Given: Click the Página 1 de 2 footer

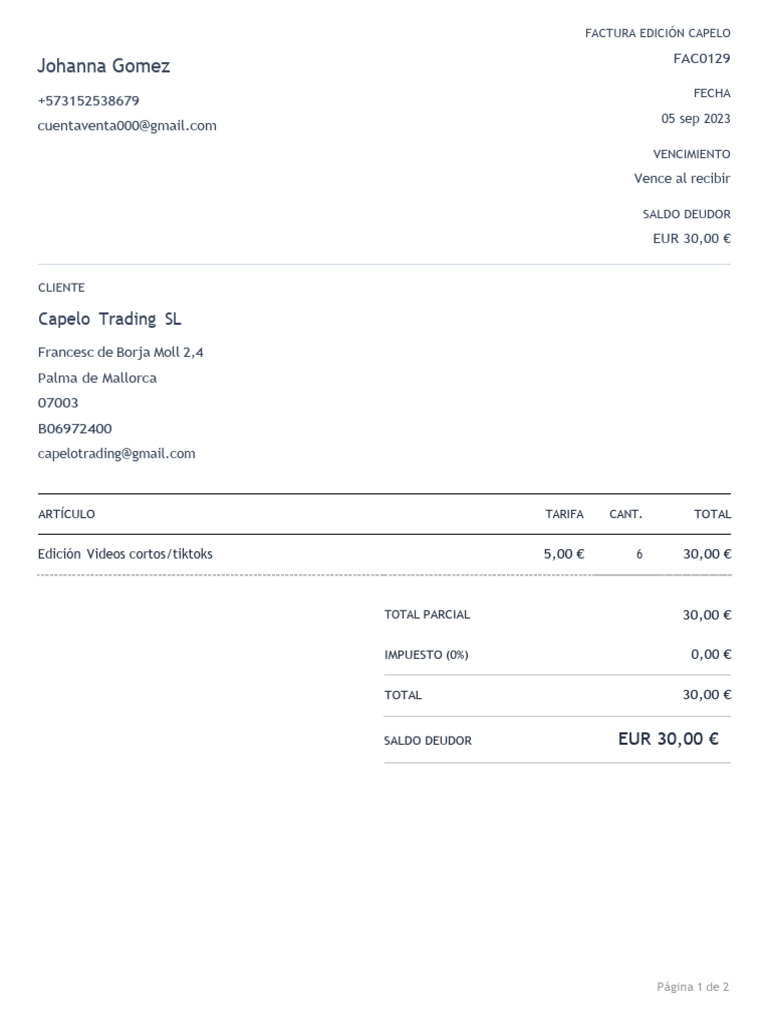Looking at the screenshot, I should pyautogui.click(x=693, y=987).
